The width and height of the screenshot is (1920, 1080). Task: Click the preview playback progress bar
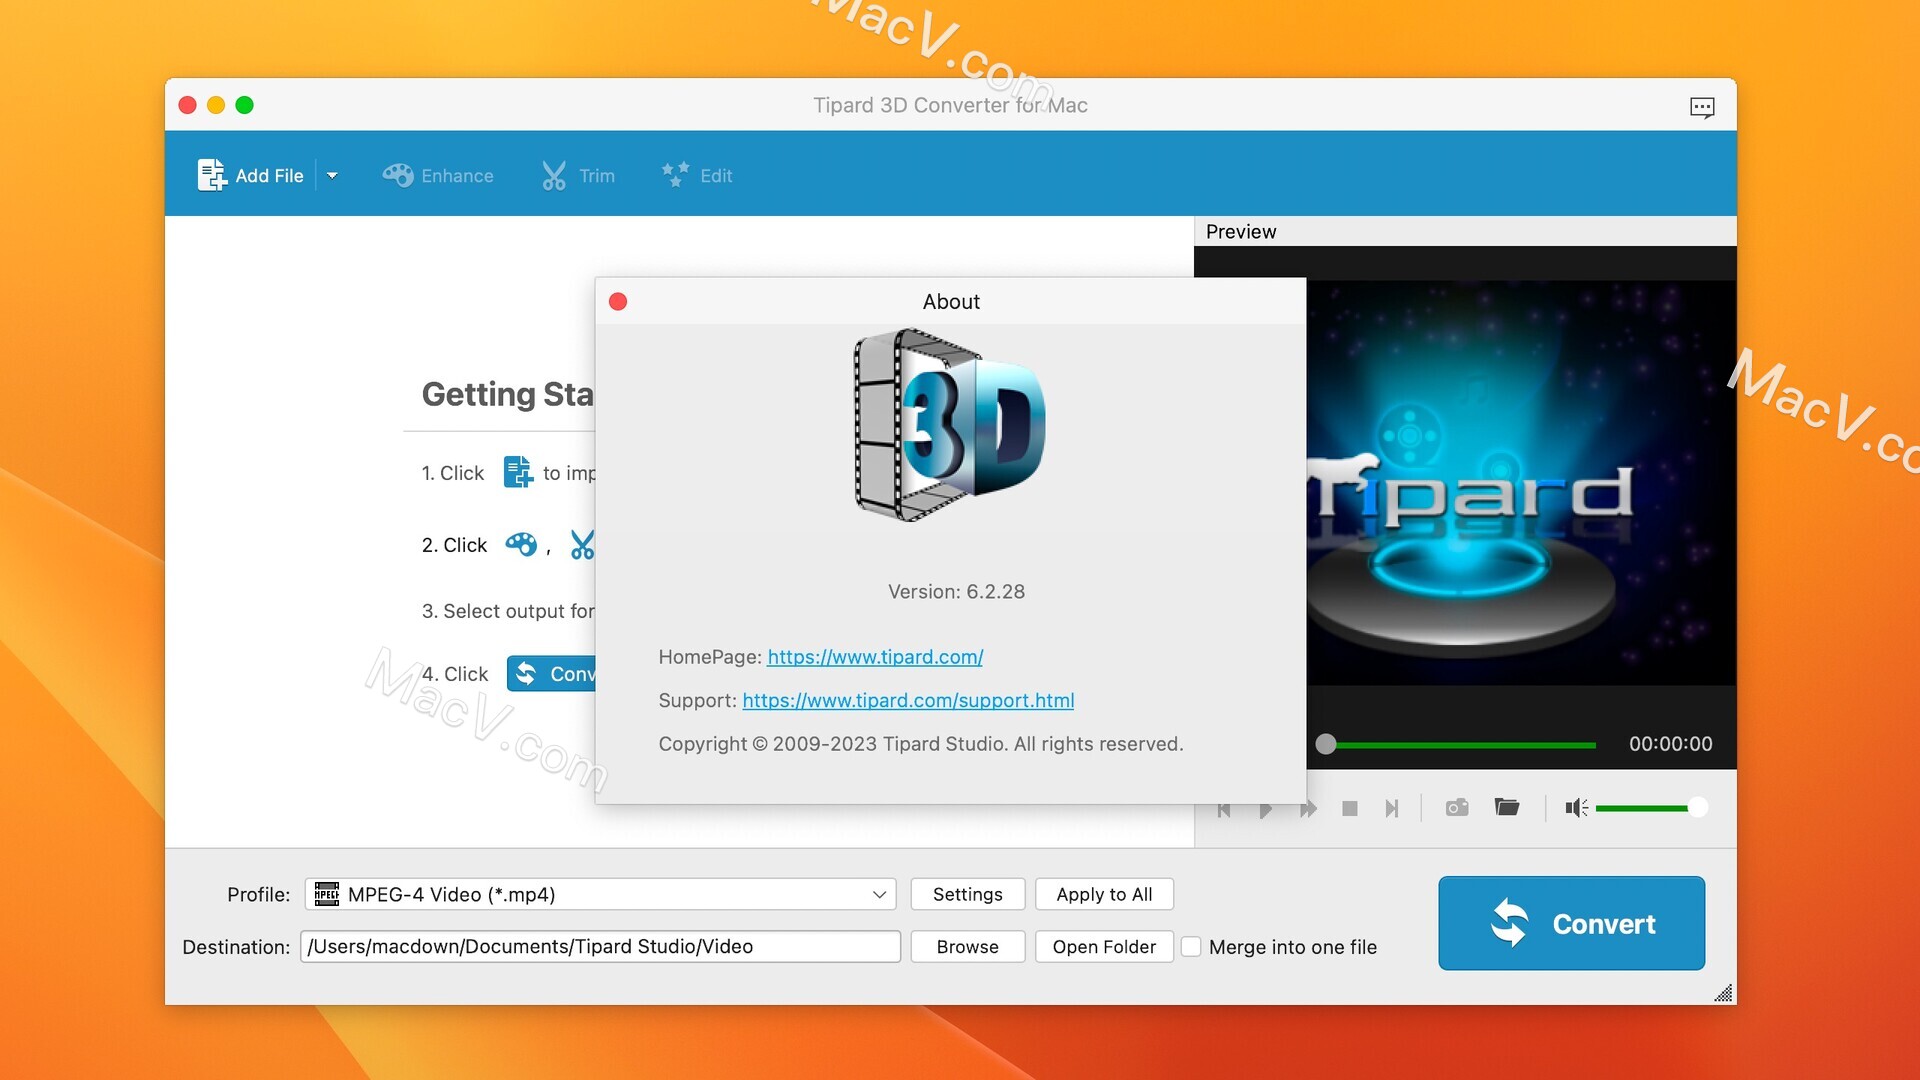pos(1456,744)
